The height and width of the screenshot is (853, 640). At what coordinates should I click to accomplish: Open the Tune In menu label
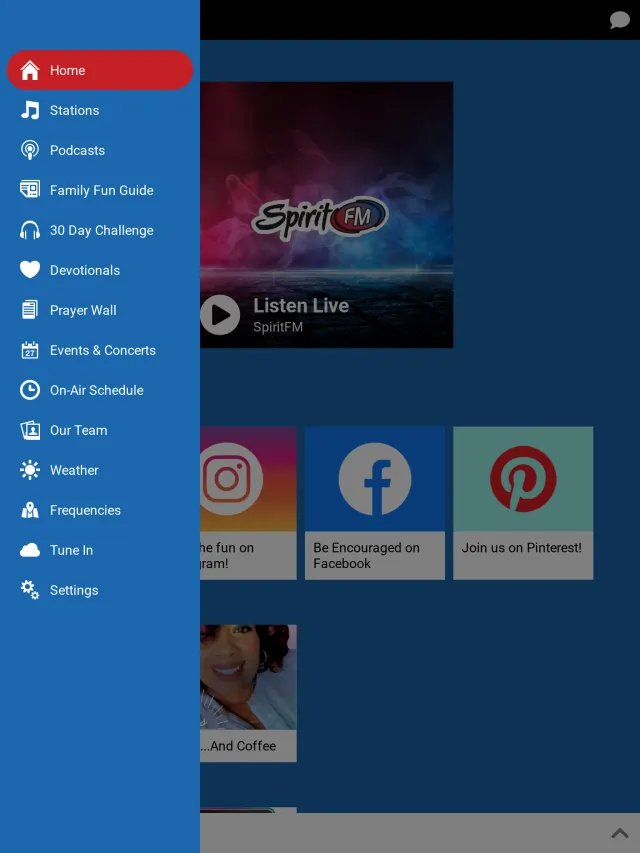[71, 550]
